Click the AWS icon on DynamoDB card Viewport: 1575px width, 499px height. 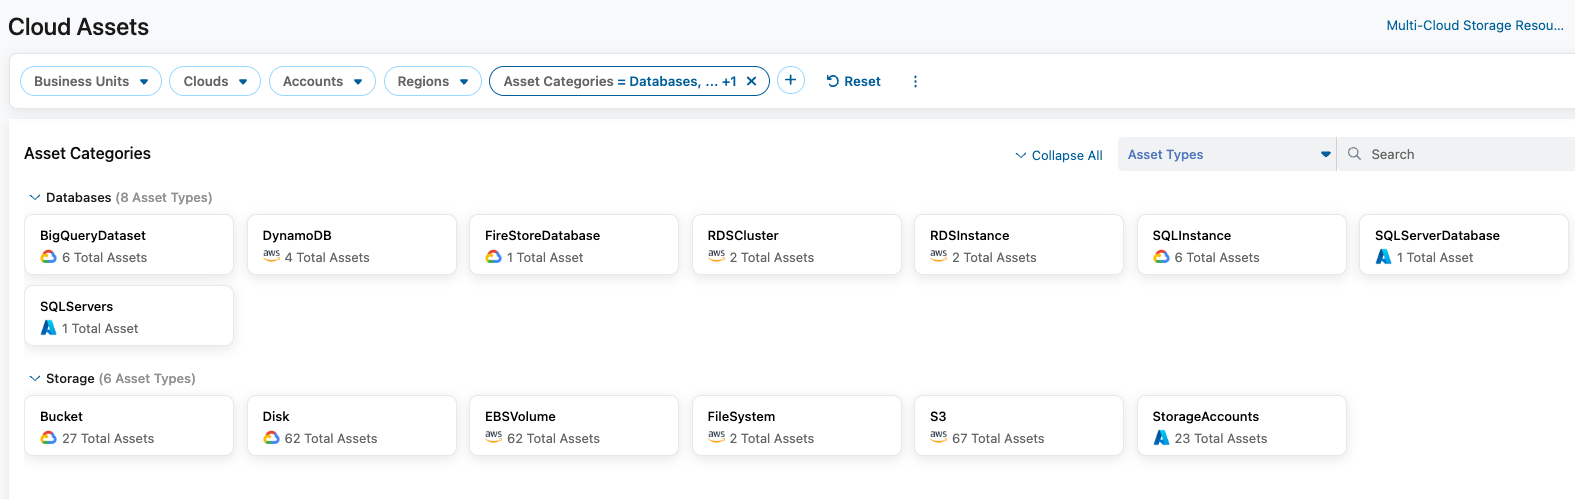click(271, 256)
